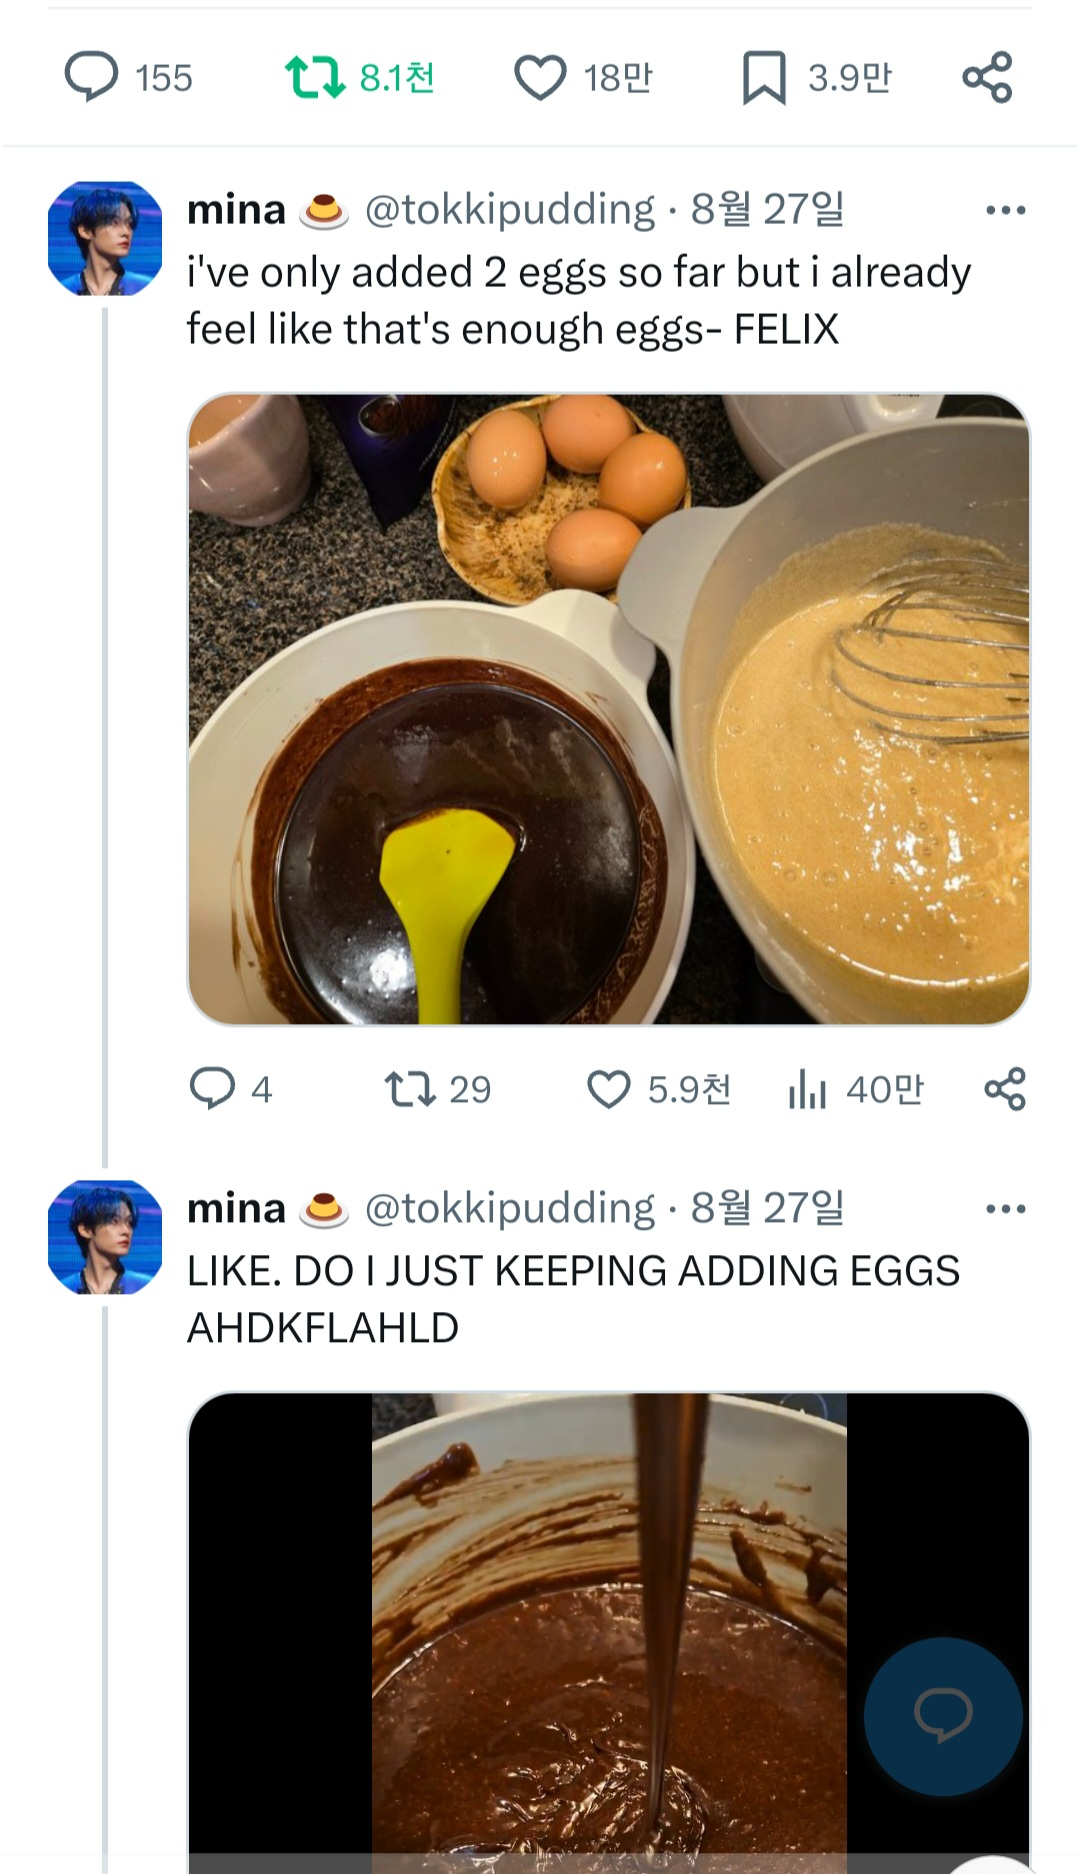Bookmark the post with 3.9만 saves

click(x=765, y=75)
